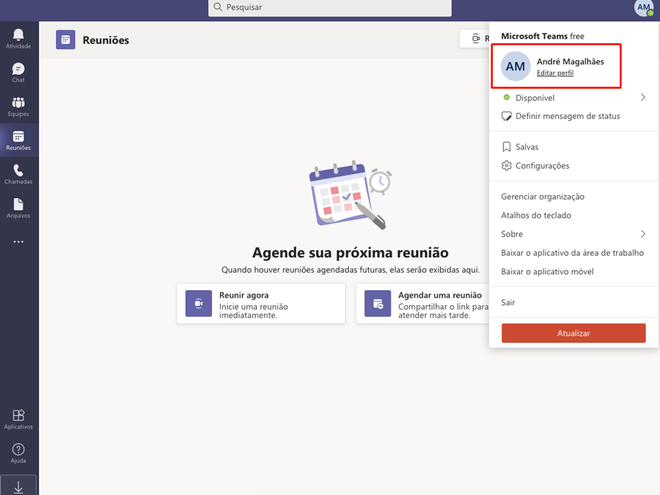Open Atalhos do teclado
The width and height of the screenshot is (660, 495).
click(x=536, y=216)
